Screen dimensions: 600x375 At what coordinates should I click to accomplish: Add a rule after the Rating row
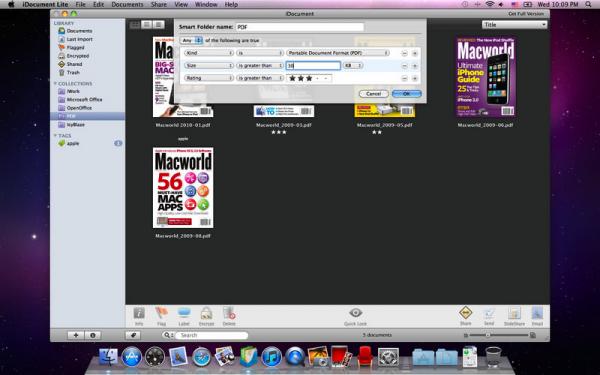click(415, 78)
